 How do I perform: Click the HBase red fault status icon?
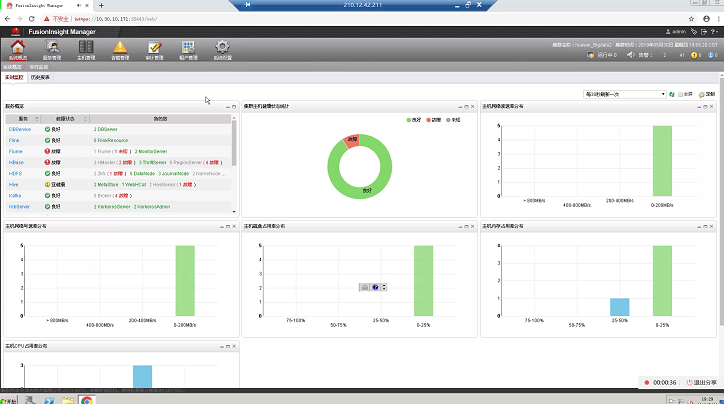tap(47, 163)
